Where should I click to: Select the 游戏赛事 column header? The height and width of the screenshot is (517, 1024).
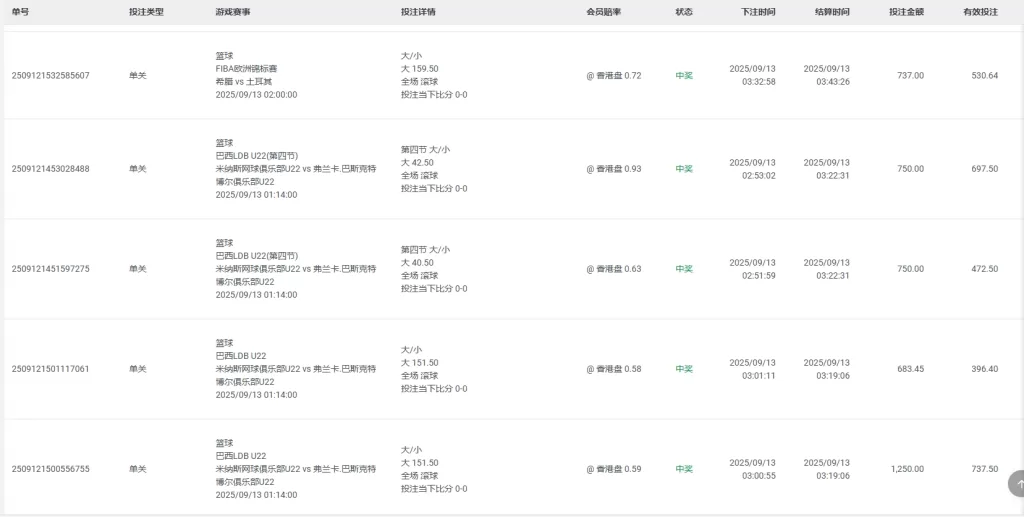[233, 12]
